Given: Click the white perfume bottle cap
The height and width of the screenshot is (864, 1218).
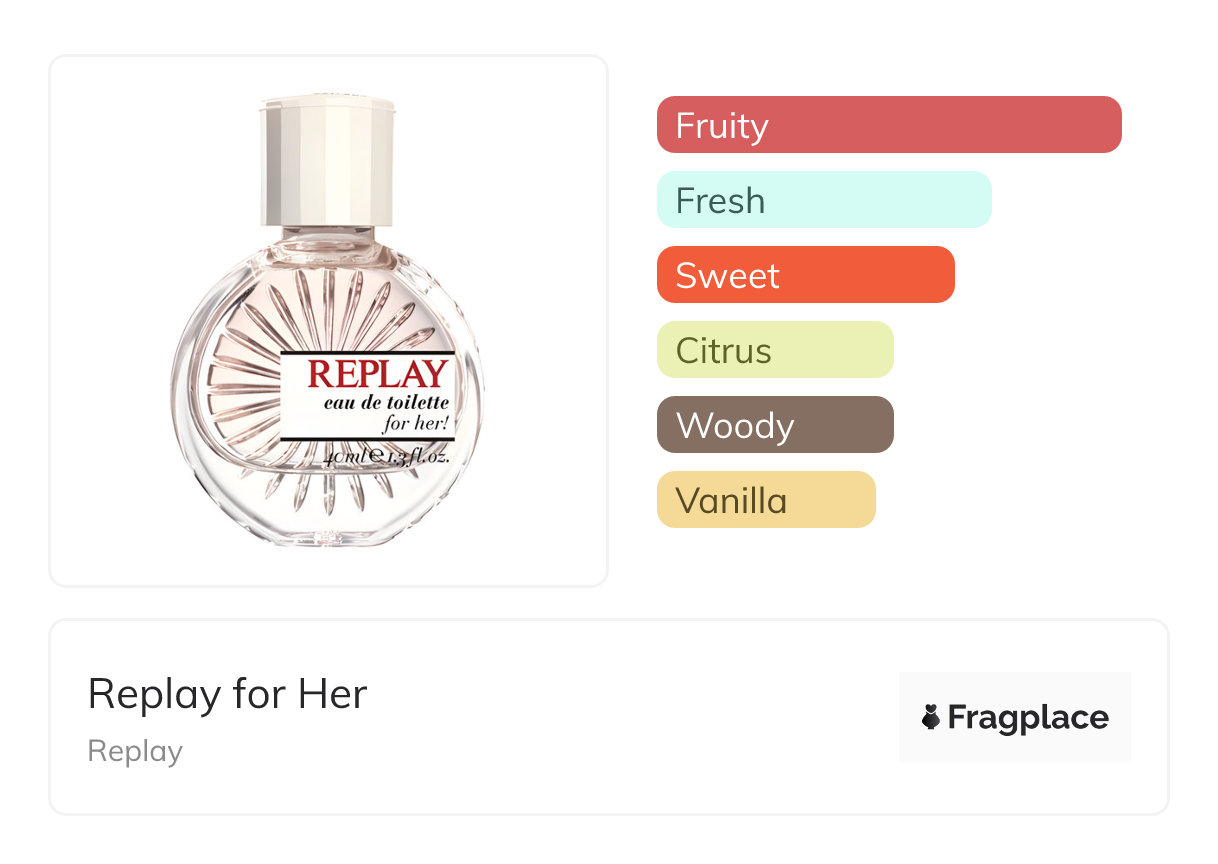Looking at the screenshot, I should (x=327, y=158).
